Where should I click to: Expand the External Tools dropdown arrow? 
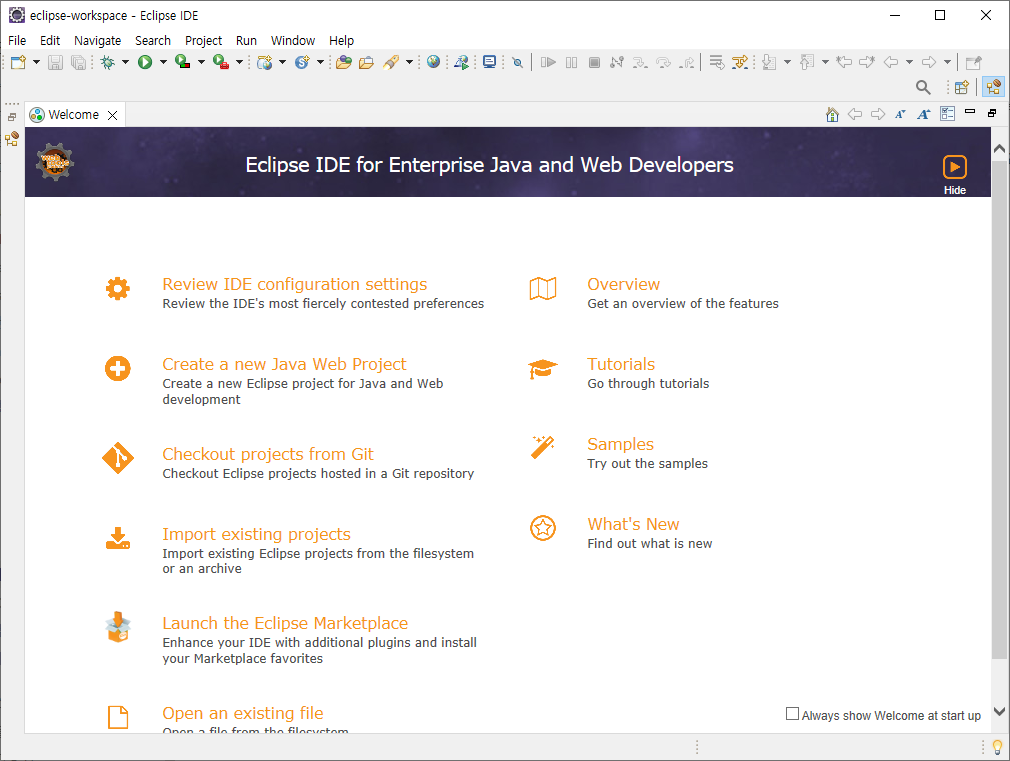tap(239, 63)
